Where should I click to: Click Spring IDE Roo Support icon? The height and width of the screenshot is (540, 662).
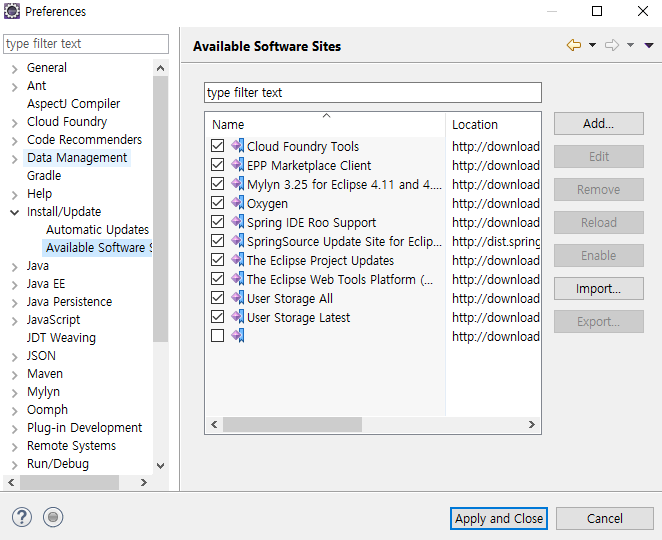[x=238, y=222]
